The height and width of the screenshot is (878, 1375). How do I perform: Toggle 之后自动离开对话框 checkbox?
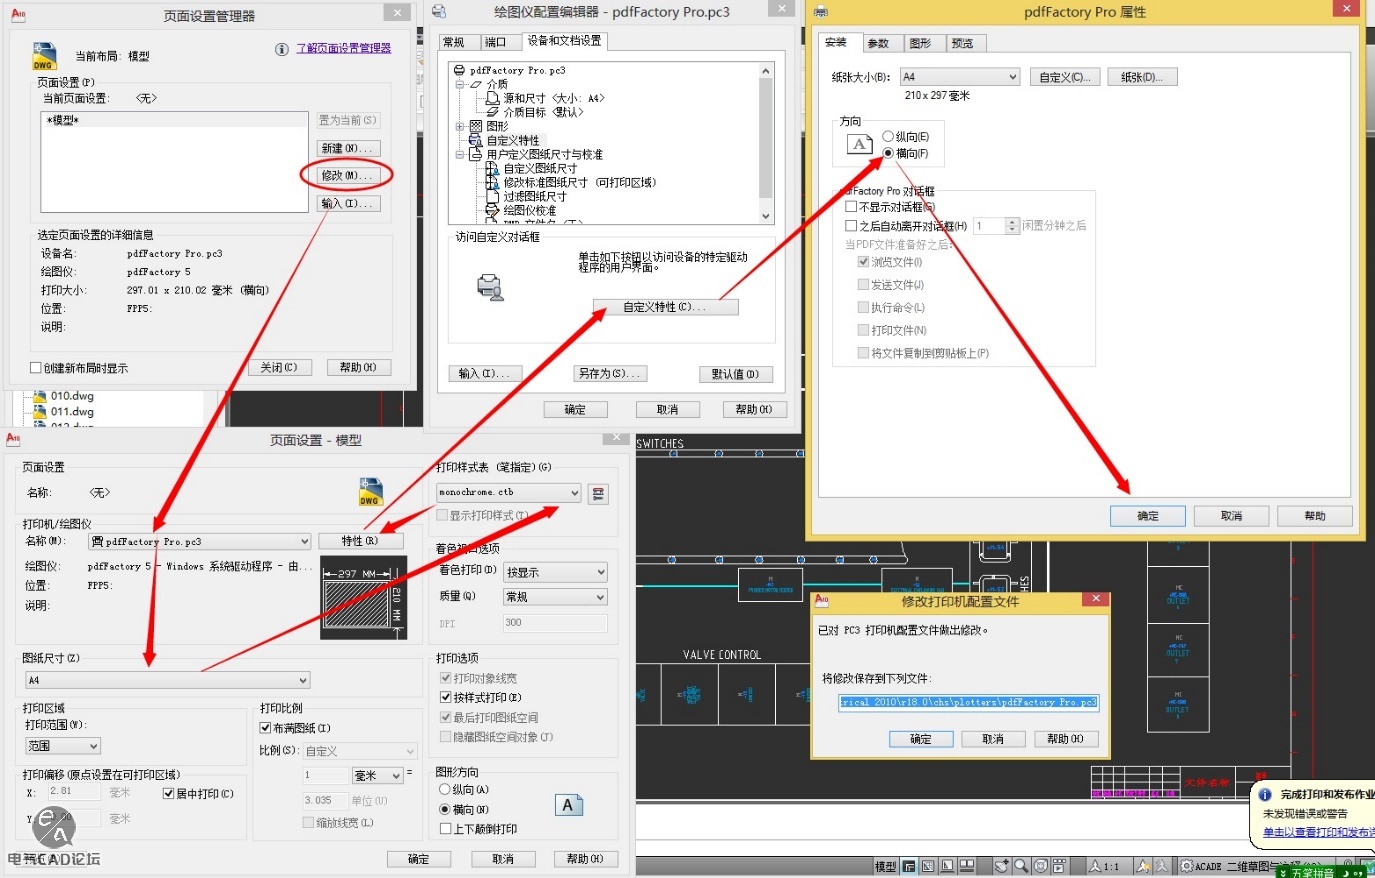(x=851, y=226)
